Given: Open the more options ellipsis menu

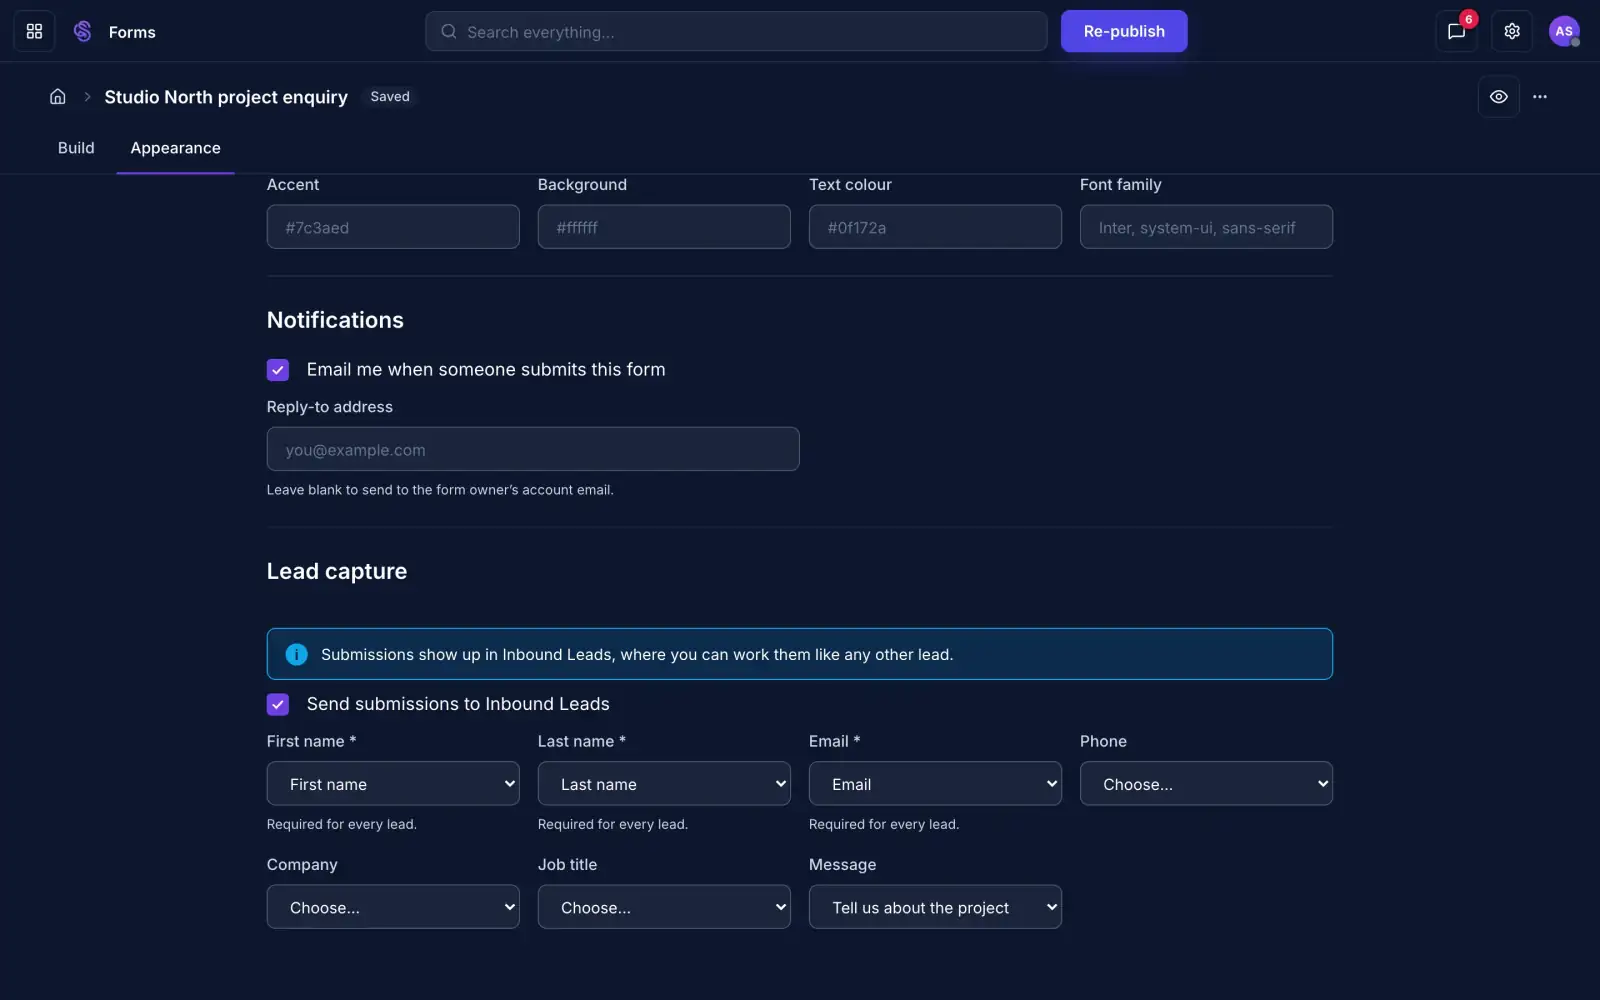Looking at the screenshot, I should pos(1540,97).
